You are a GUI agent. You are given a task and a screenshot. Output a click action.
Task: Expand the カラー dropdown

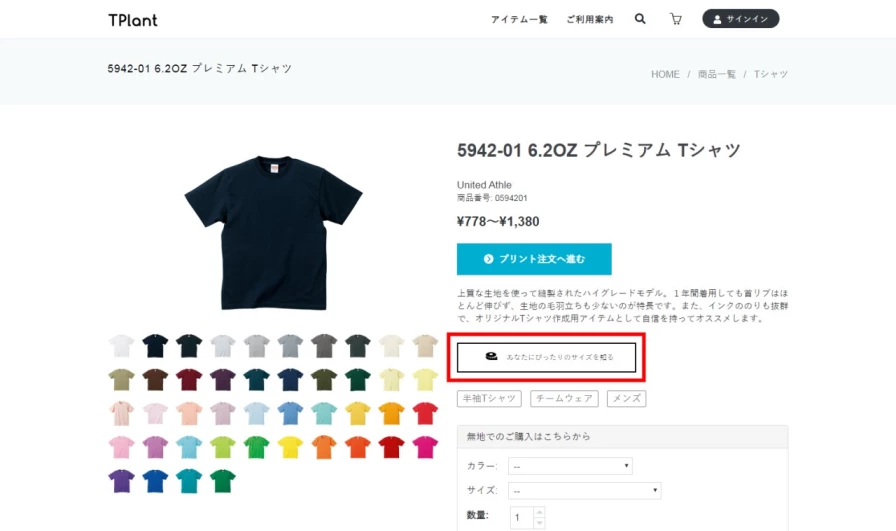(x=570, y=466)
